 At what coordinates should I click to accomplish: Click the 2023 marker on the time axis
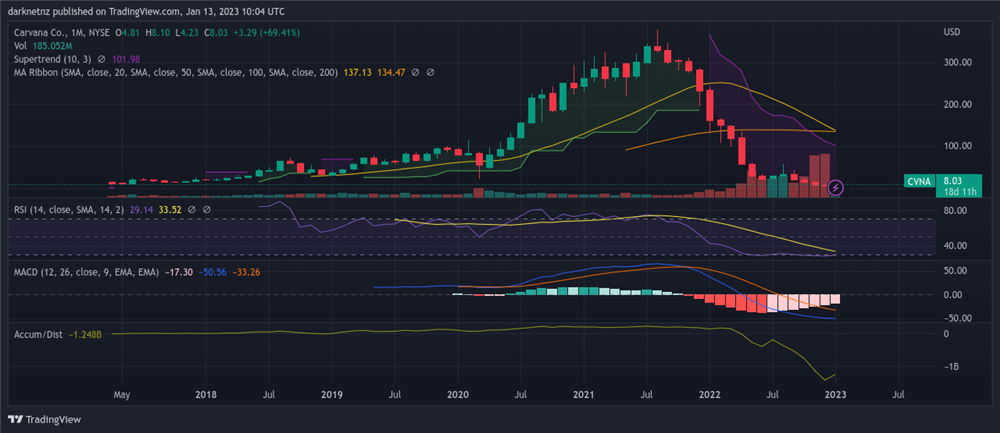tap(836, 395)
